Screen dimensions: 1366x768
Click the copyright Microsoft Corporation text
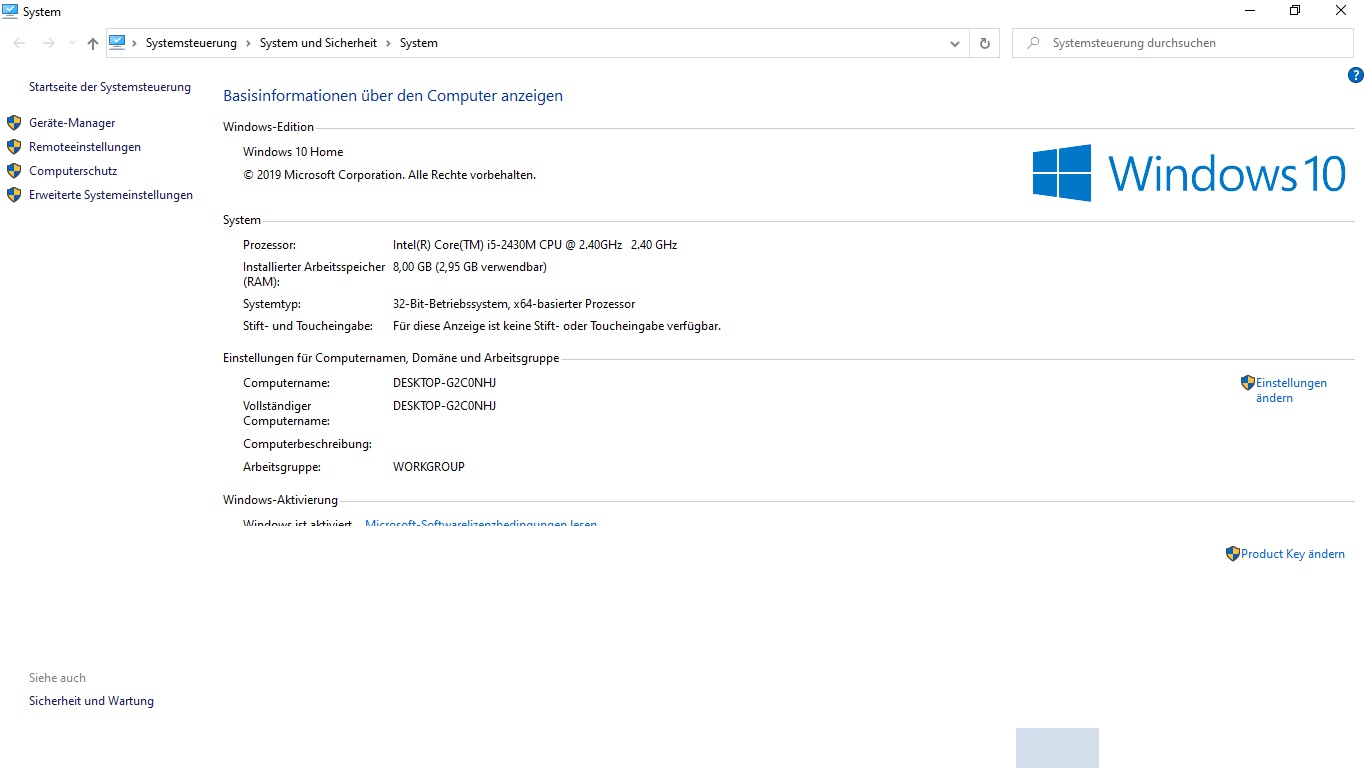(389, 175)
